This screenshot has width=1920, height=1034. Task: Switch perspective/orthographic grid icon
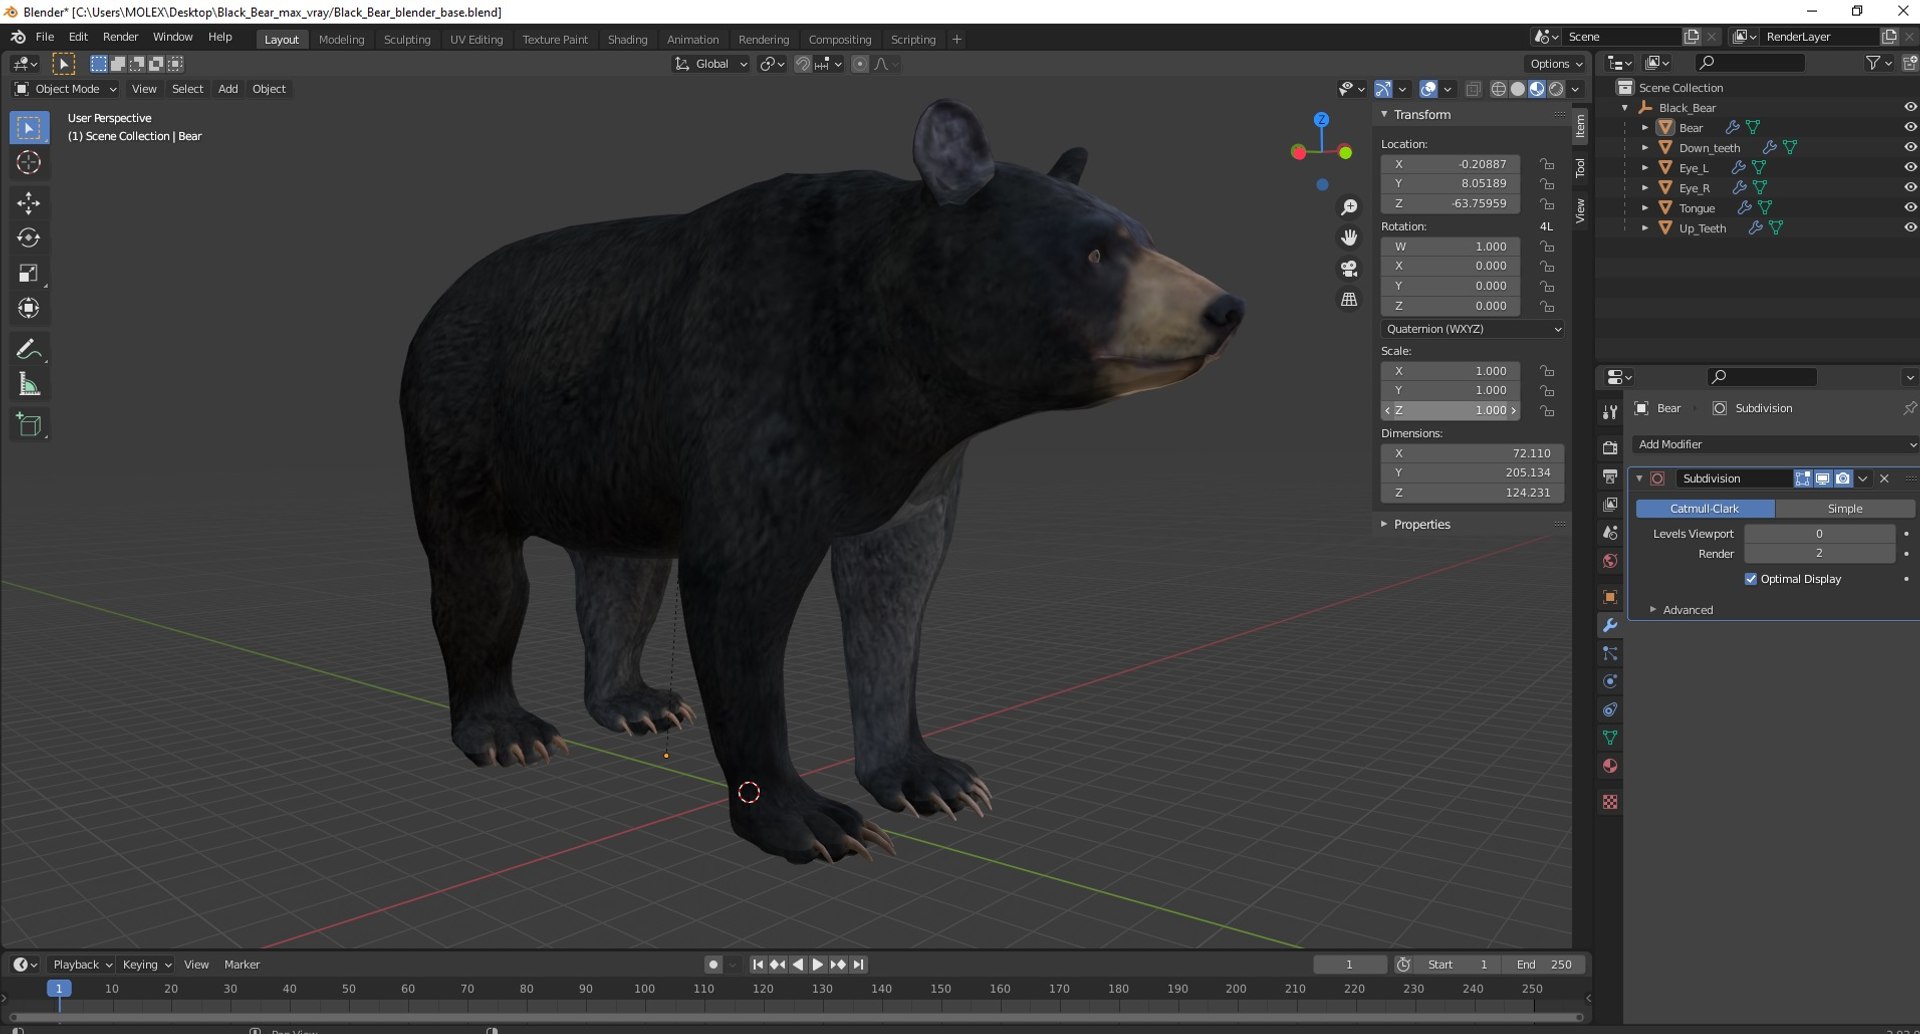click(x=1349, y=300)
